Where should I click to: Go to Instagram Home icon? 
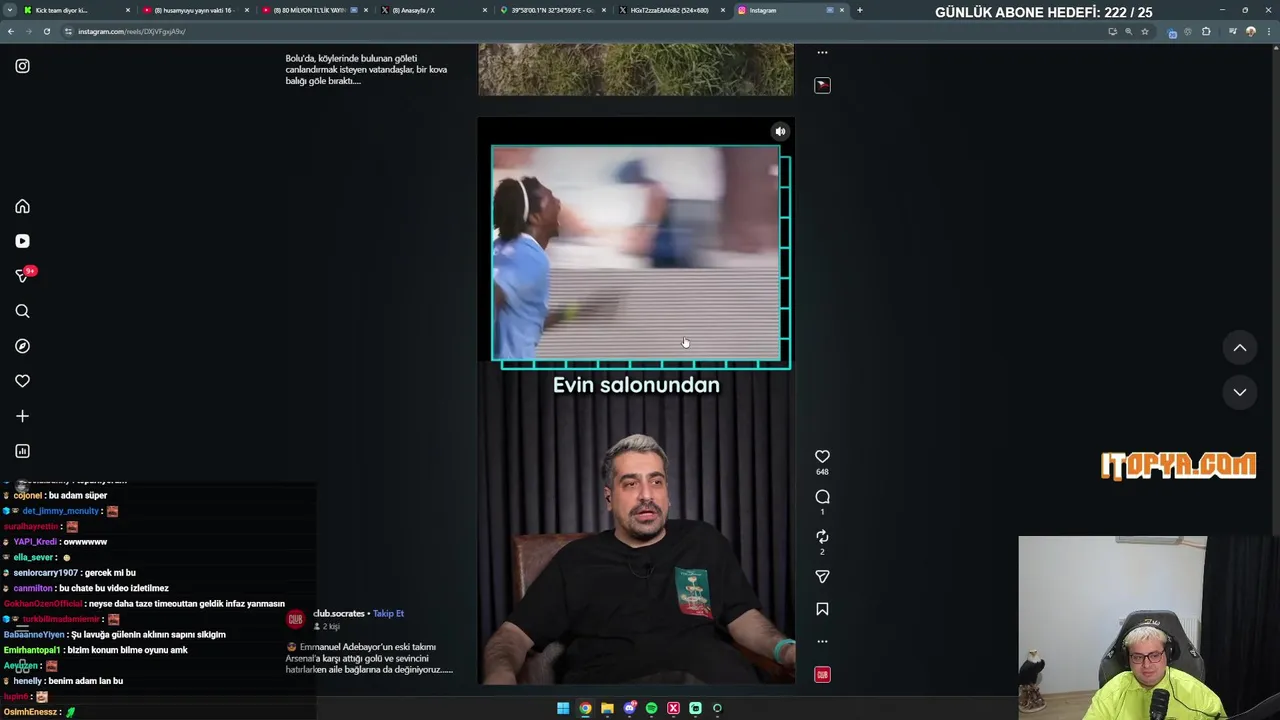click(22, 206)
